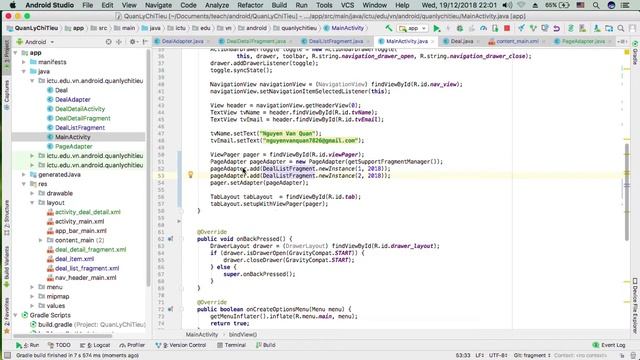Expand the content_main (2) node
The image size is (640, 360).
point(40,240)
